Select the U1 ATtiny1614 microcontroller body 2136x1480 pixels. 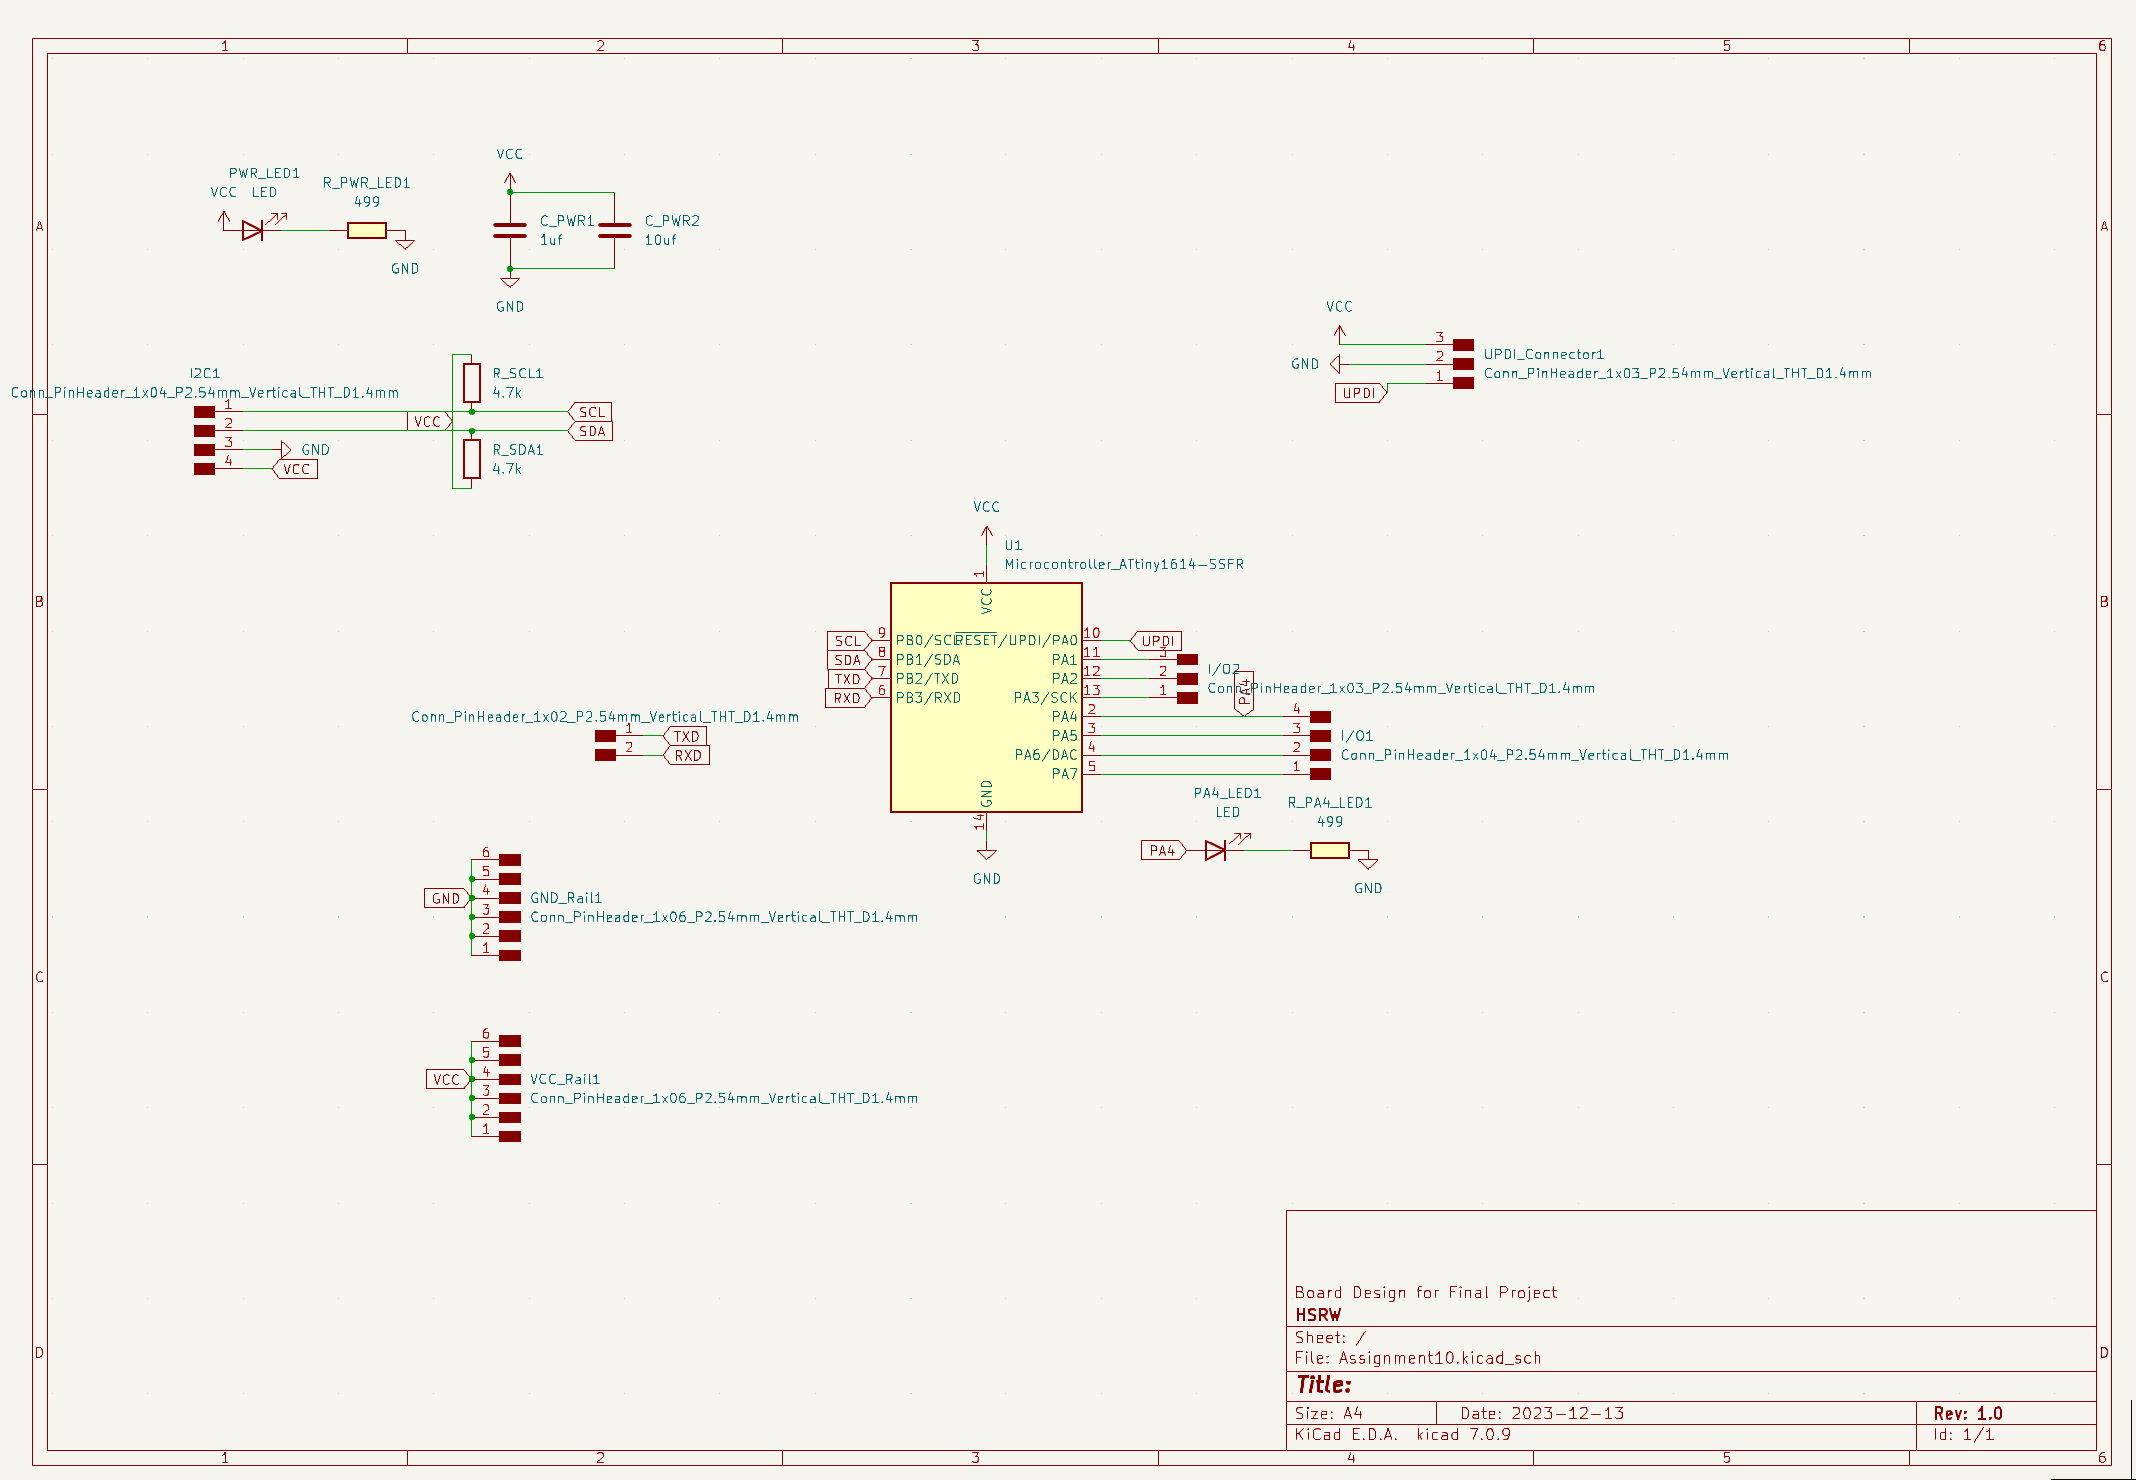tap(986, 697)
